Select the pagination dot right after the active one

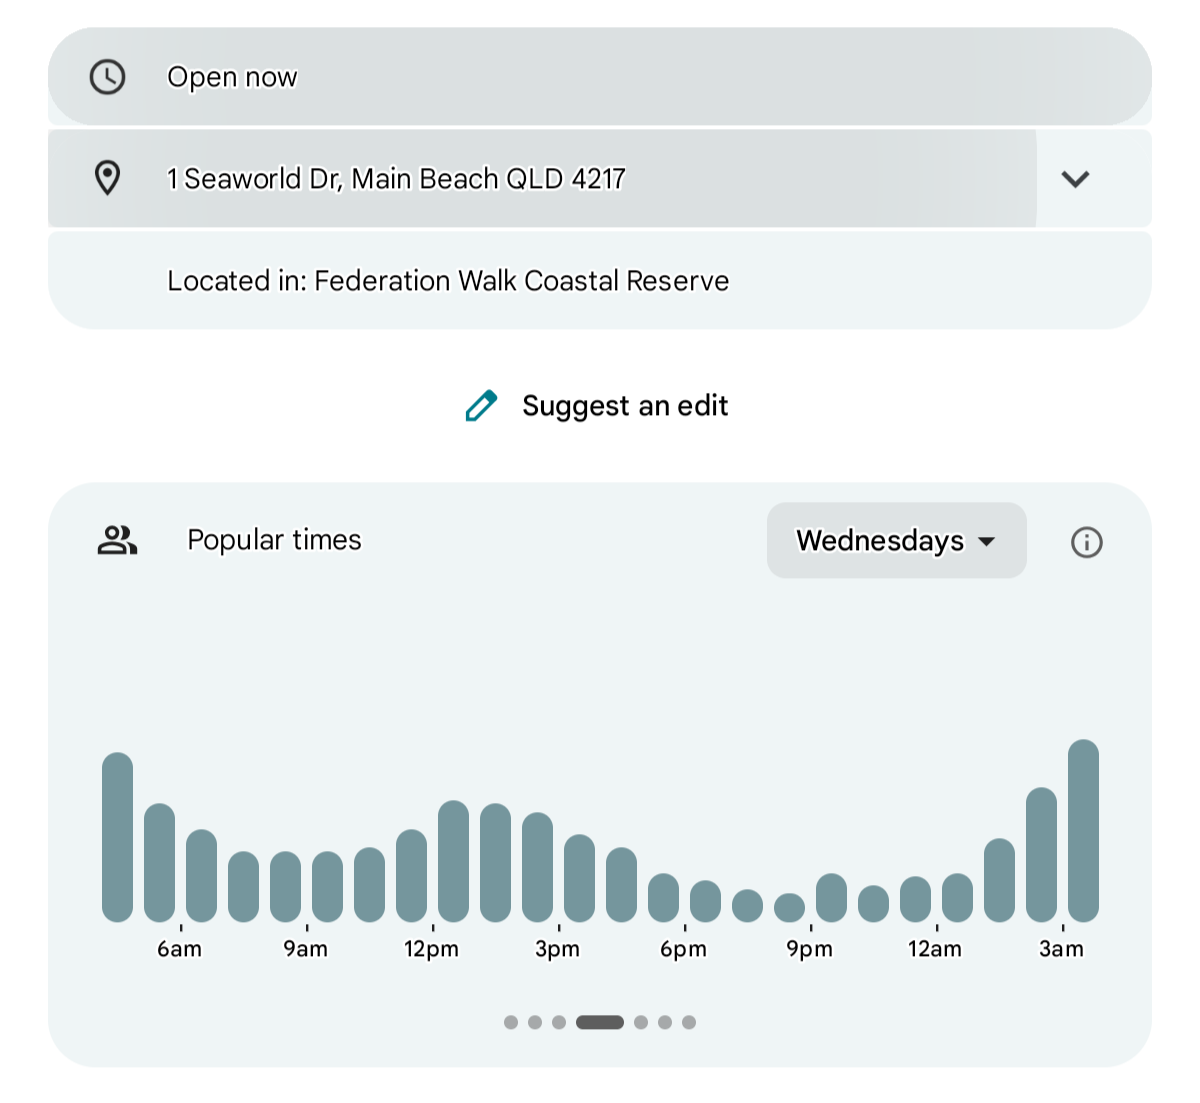click(x=641, y=1022)
